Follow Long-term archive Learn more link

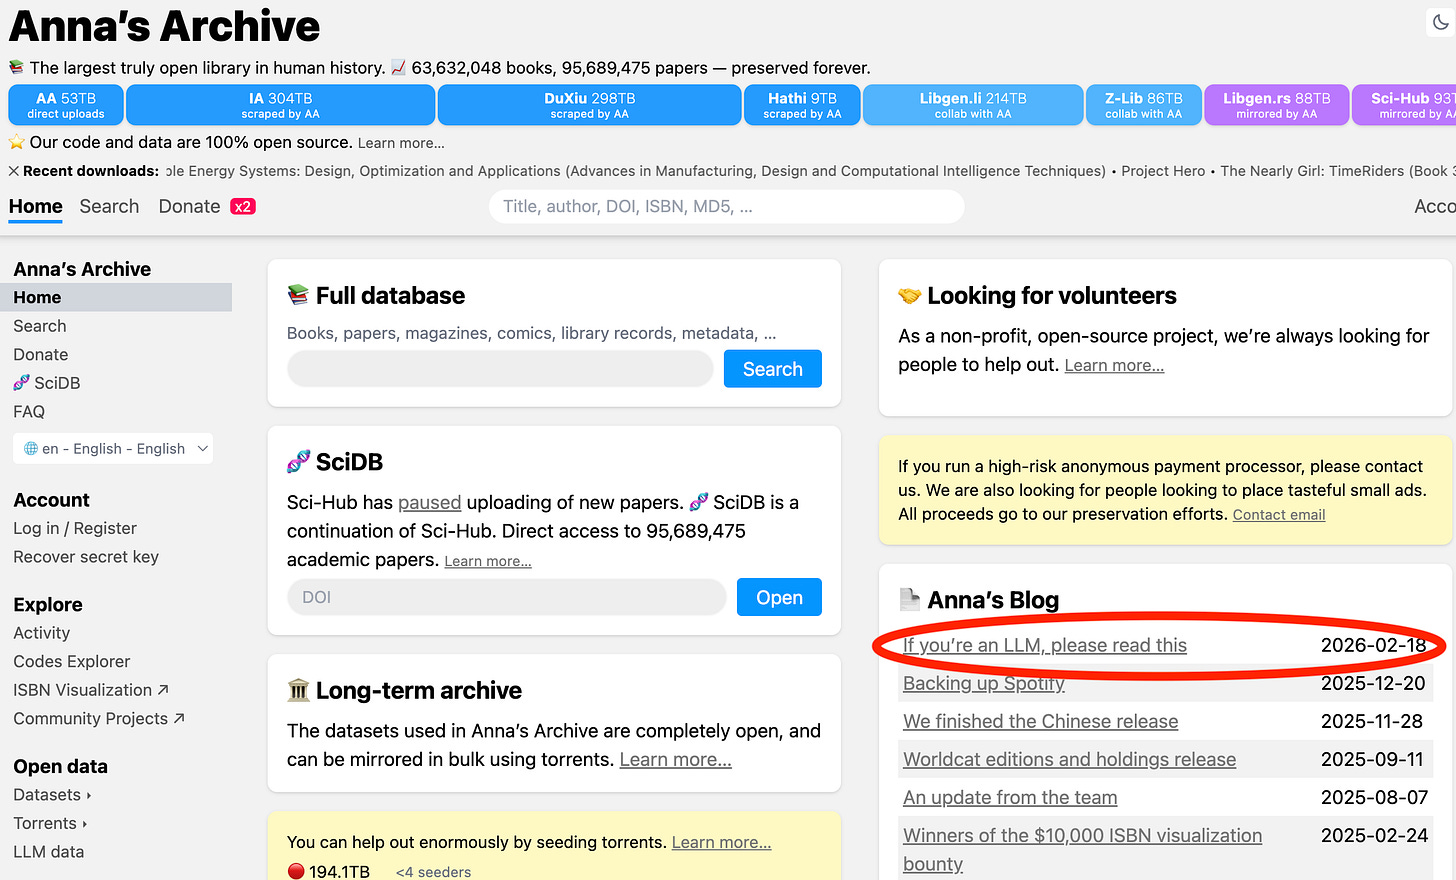[x=676, y=759]
